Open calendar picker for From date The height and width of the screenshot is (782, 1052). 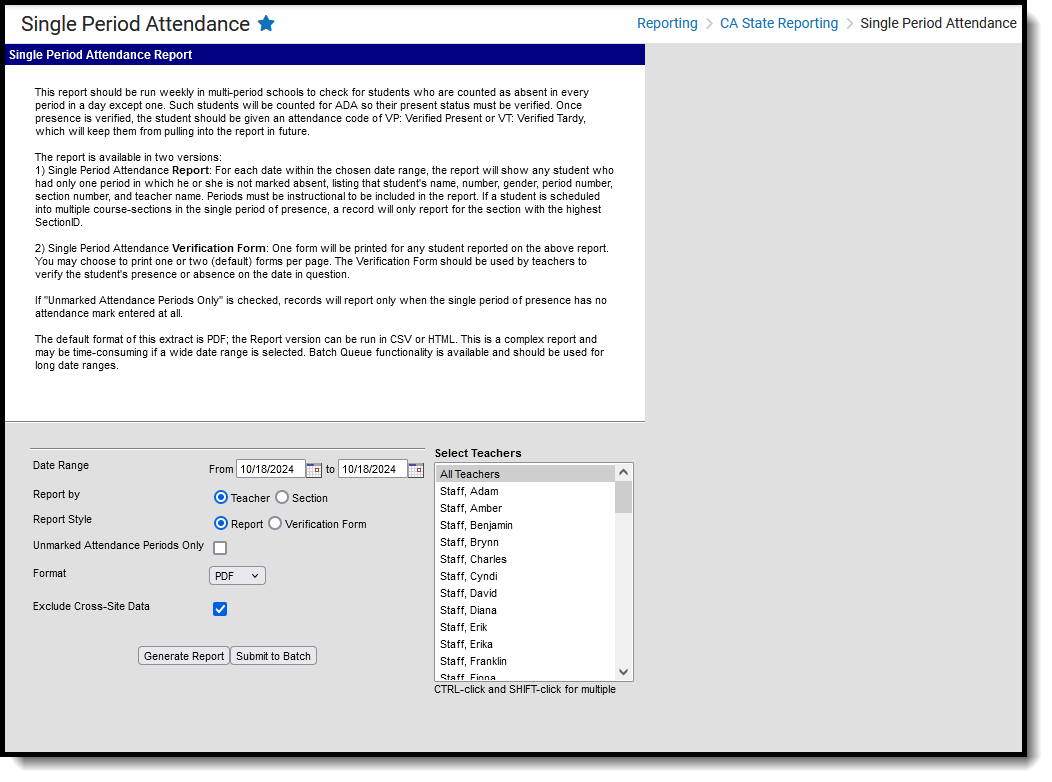pos(313,469)
